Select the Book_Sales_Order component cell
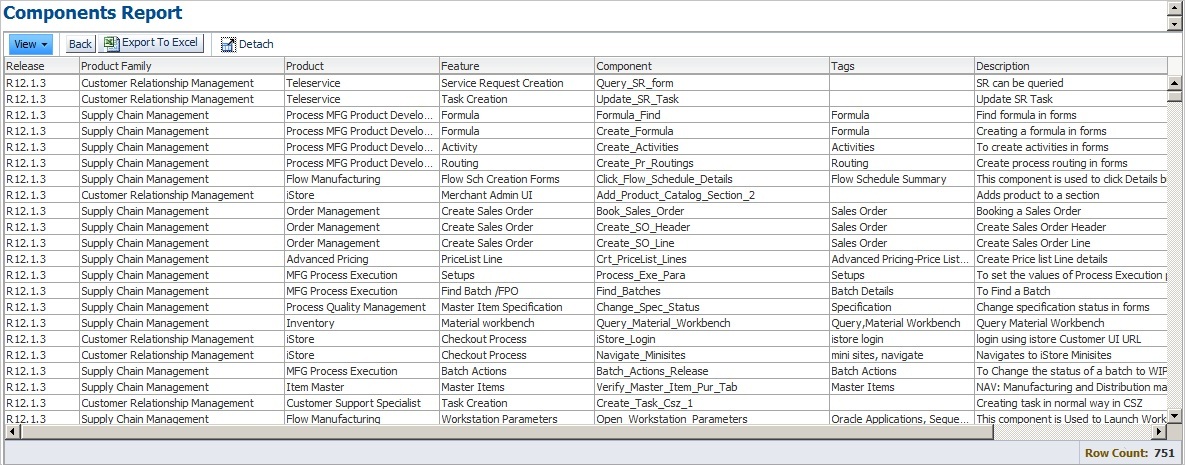Image resolution: width=1185 pixels, height=465 pixels. [x=712, y=211]
